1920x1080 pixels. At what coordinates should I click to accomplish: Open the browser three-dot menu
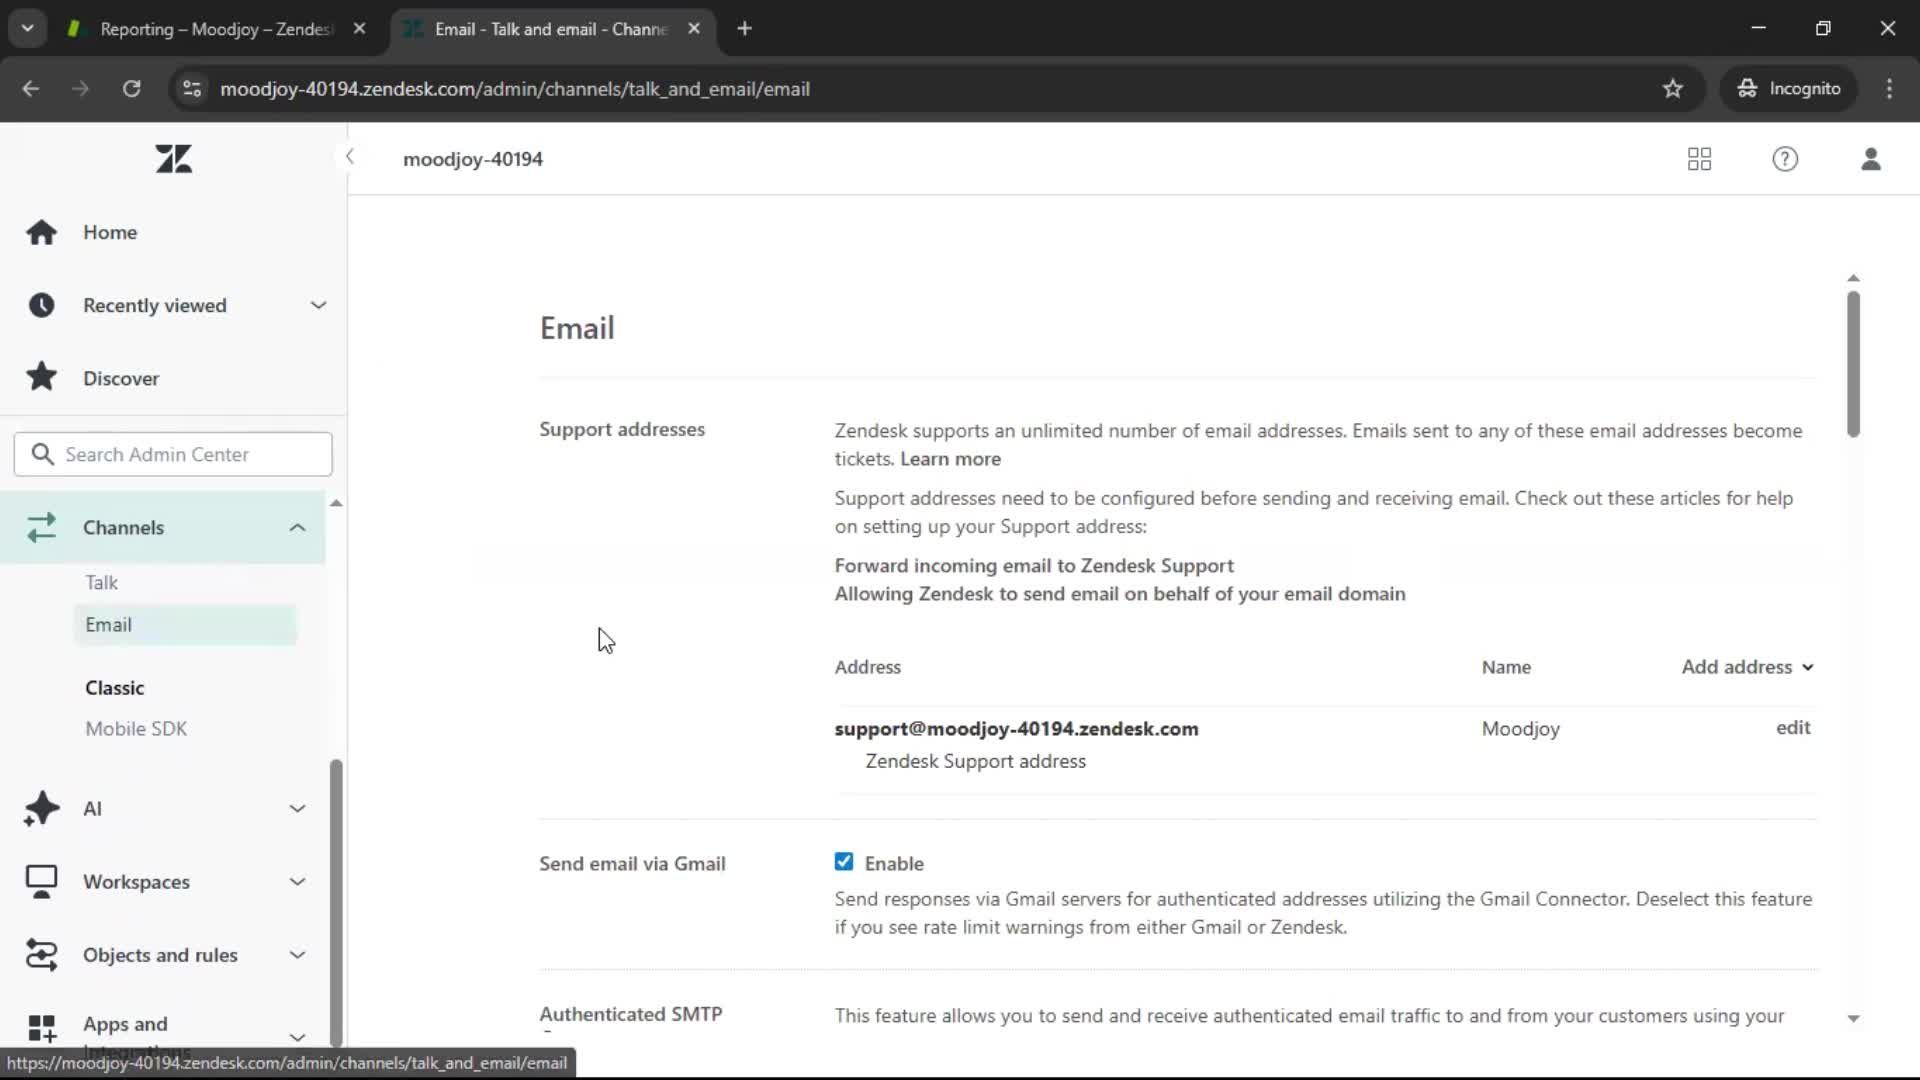click(x=1889, y=88)
